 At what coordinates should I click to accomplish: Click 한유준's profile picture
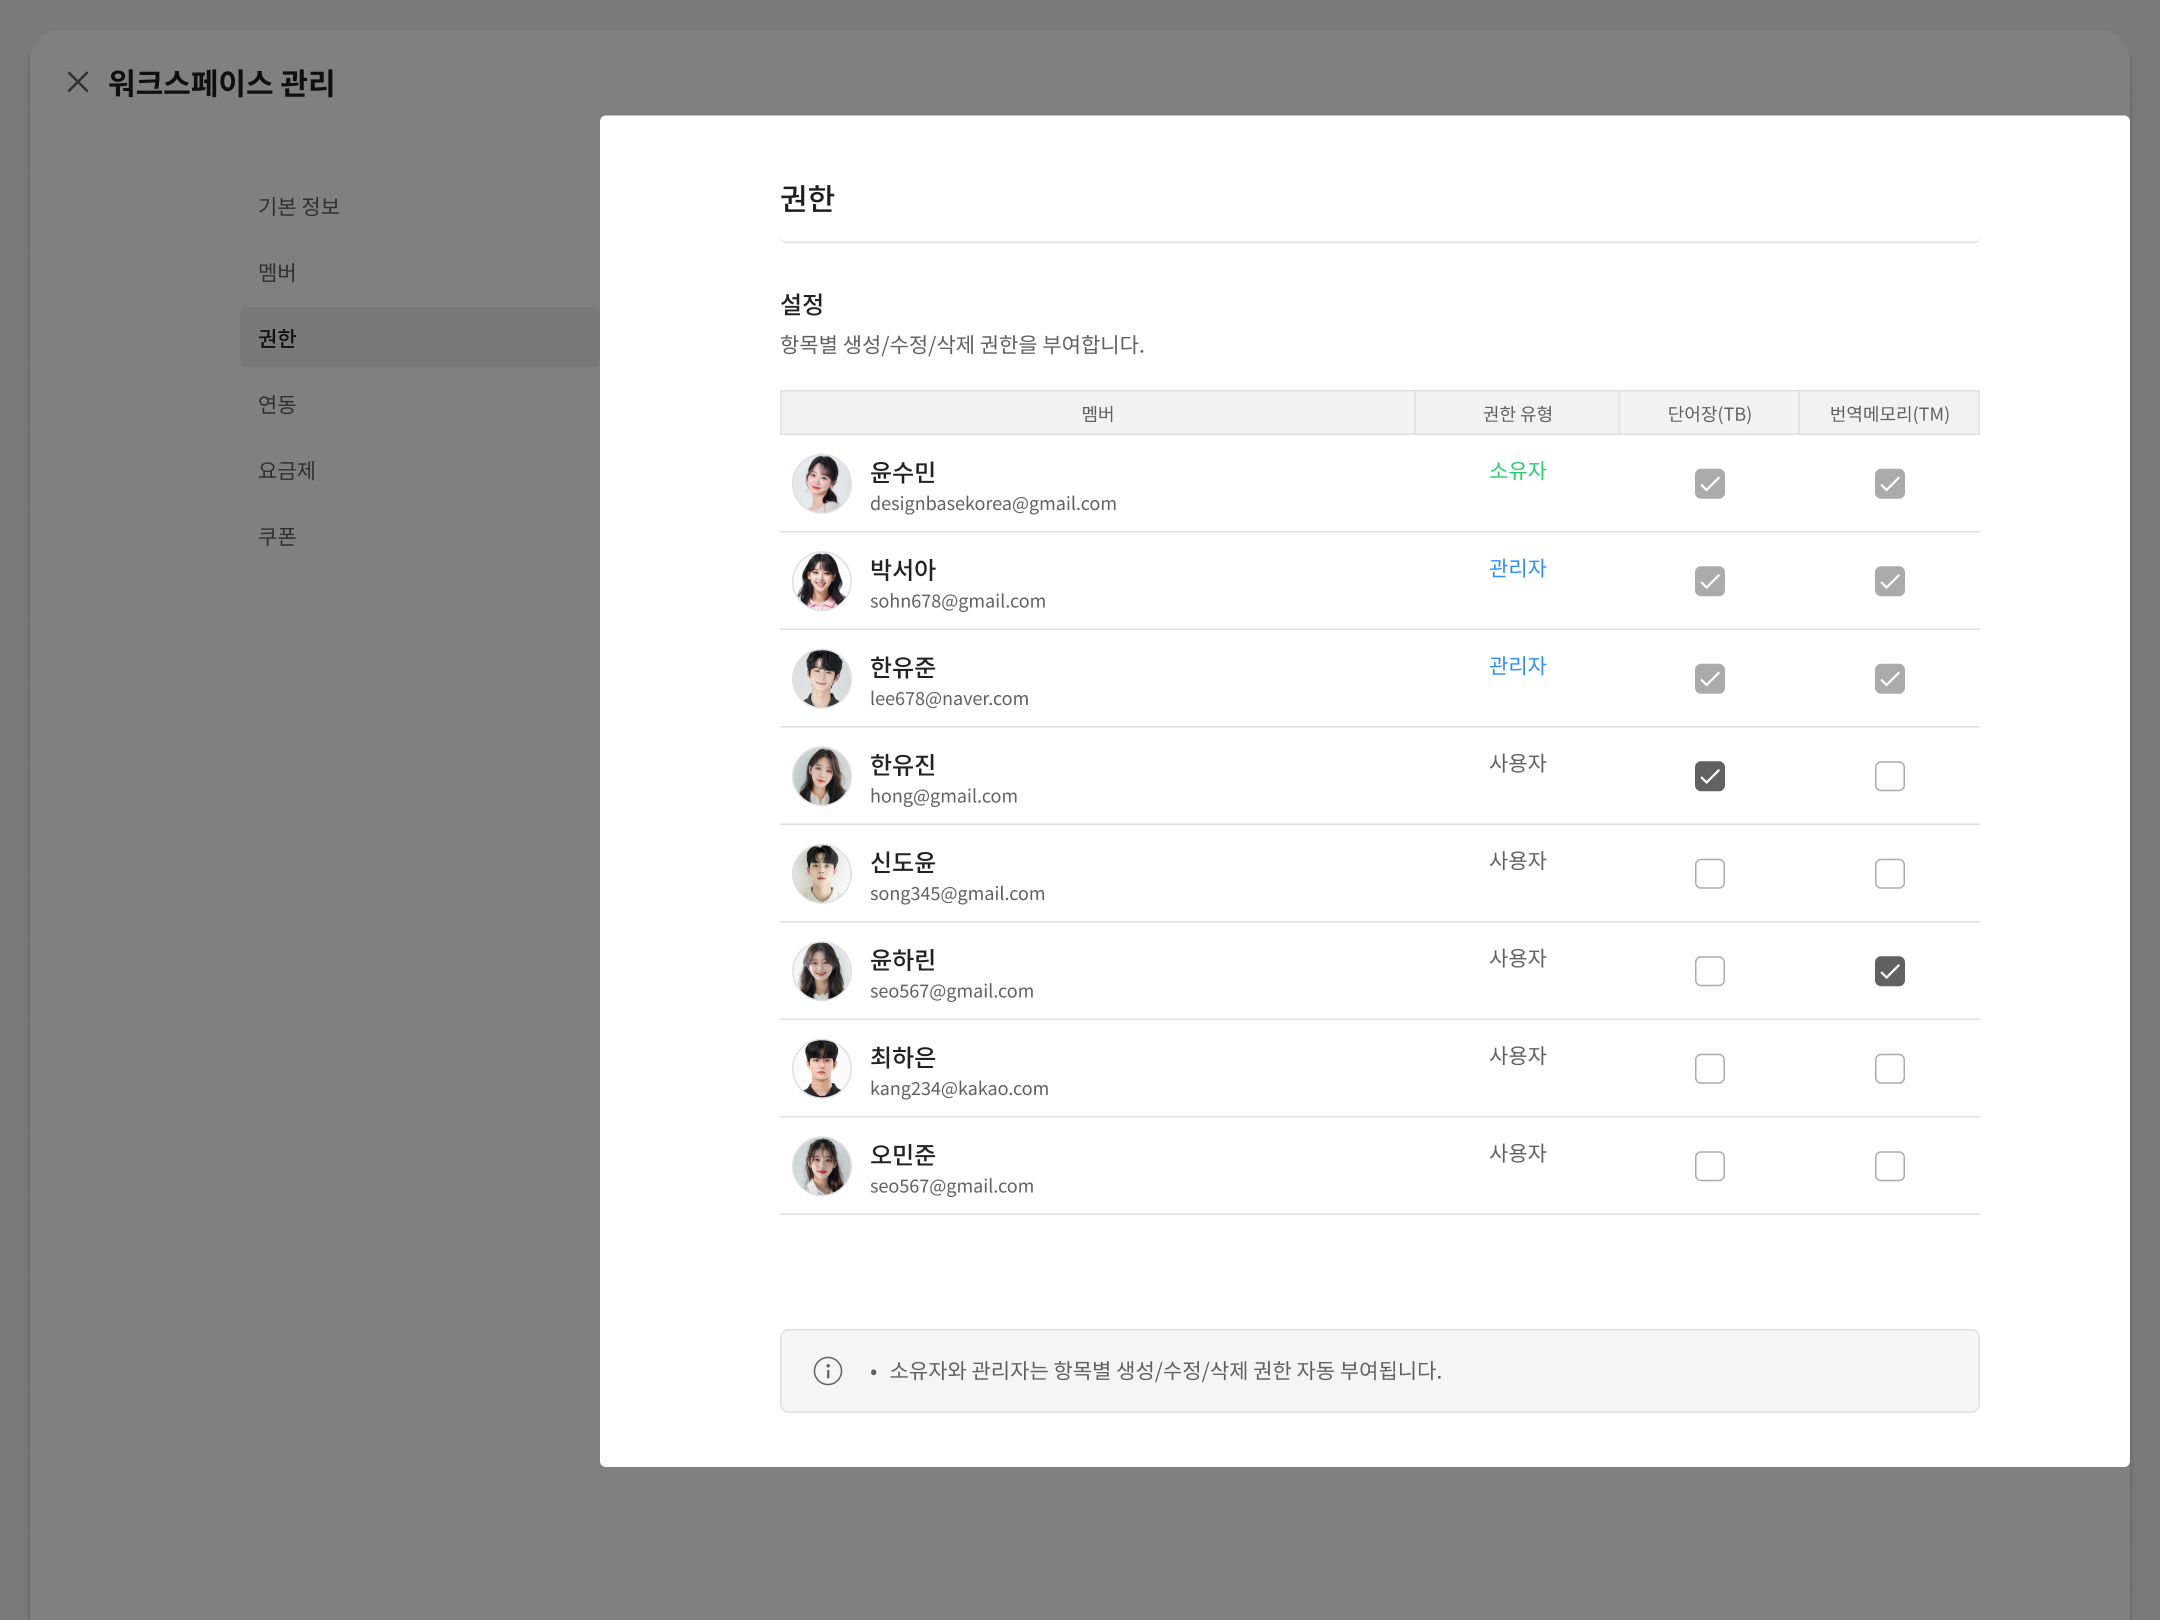(x=821, y=679)
